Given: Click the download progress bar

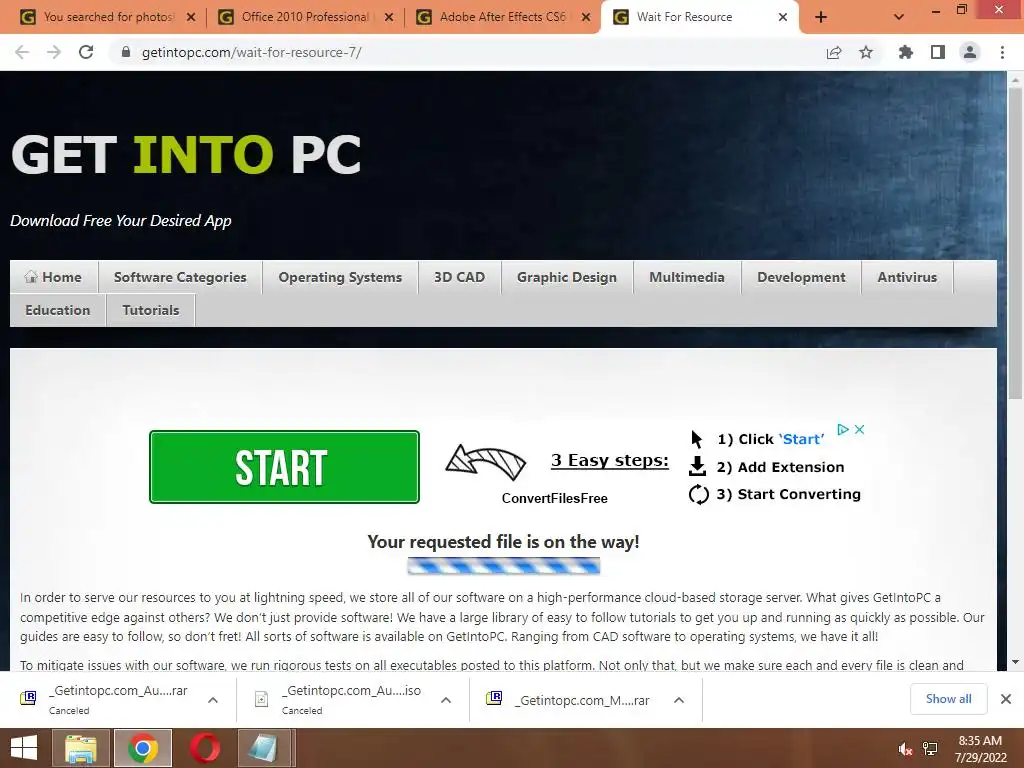Looking at the screenshot, I should click(504, 566).
